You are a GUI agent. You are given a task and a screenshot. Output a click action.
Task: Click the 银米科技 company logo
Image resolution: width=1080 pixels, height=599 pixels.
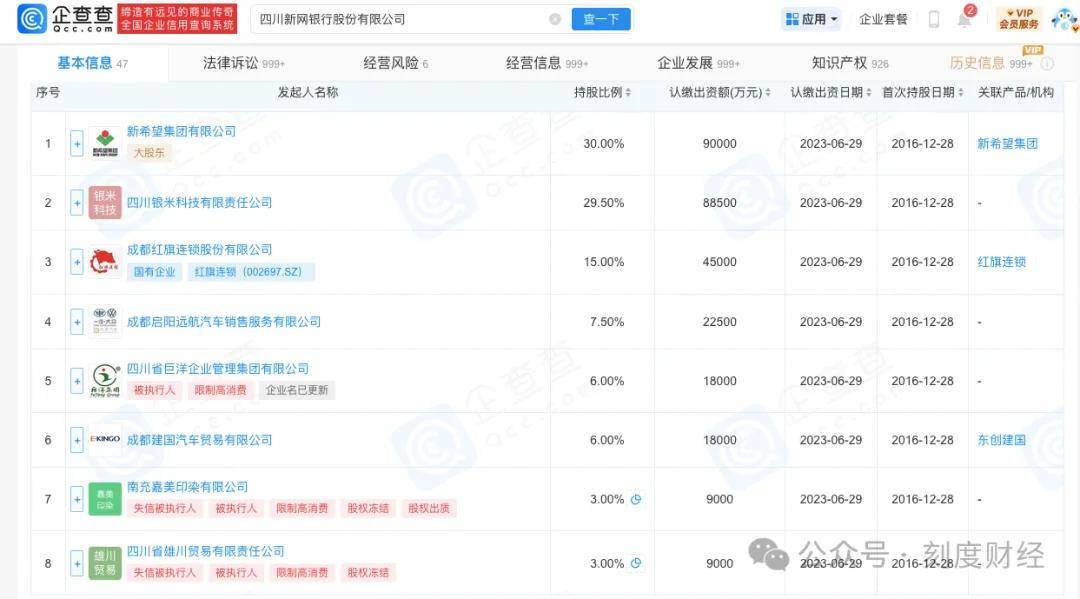point(105,202)
